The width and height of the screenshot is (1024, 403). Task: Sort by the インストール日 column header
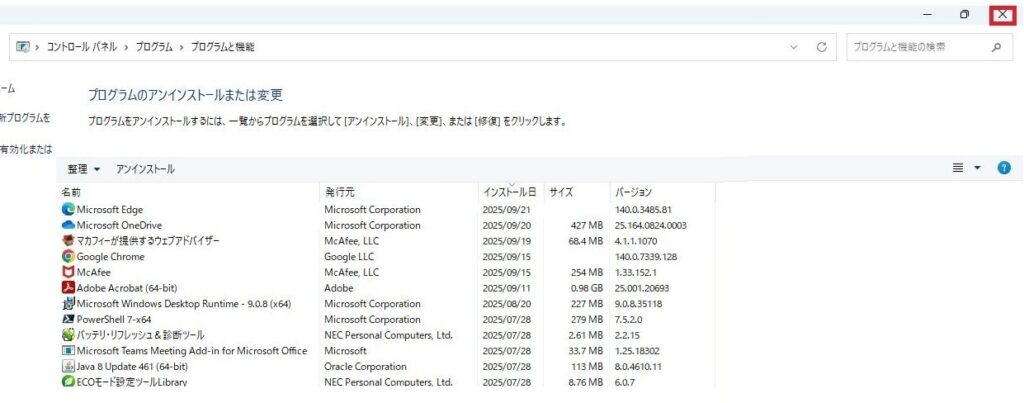click(509, 191)
